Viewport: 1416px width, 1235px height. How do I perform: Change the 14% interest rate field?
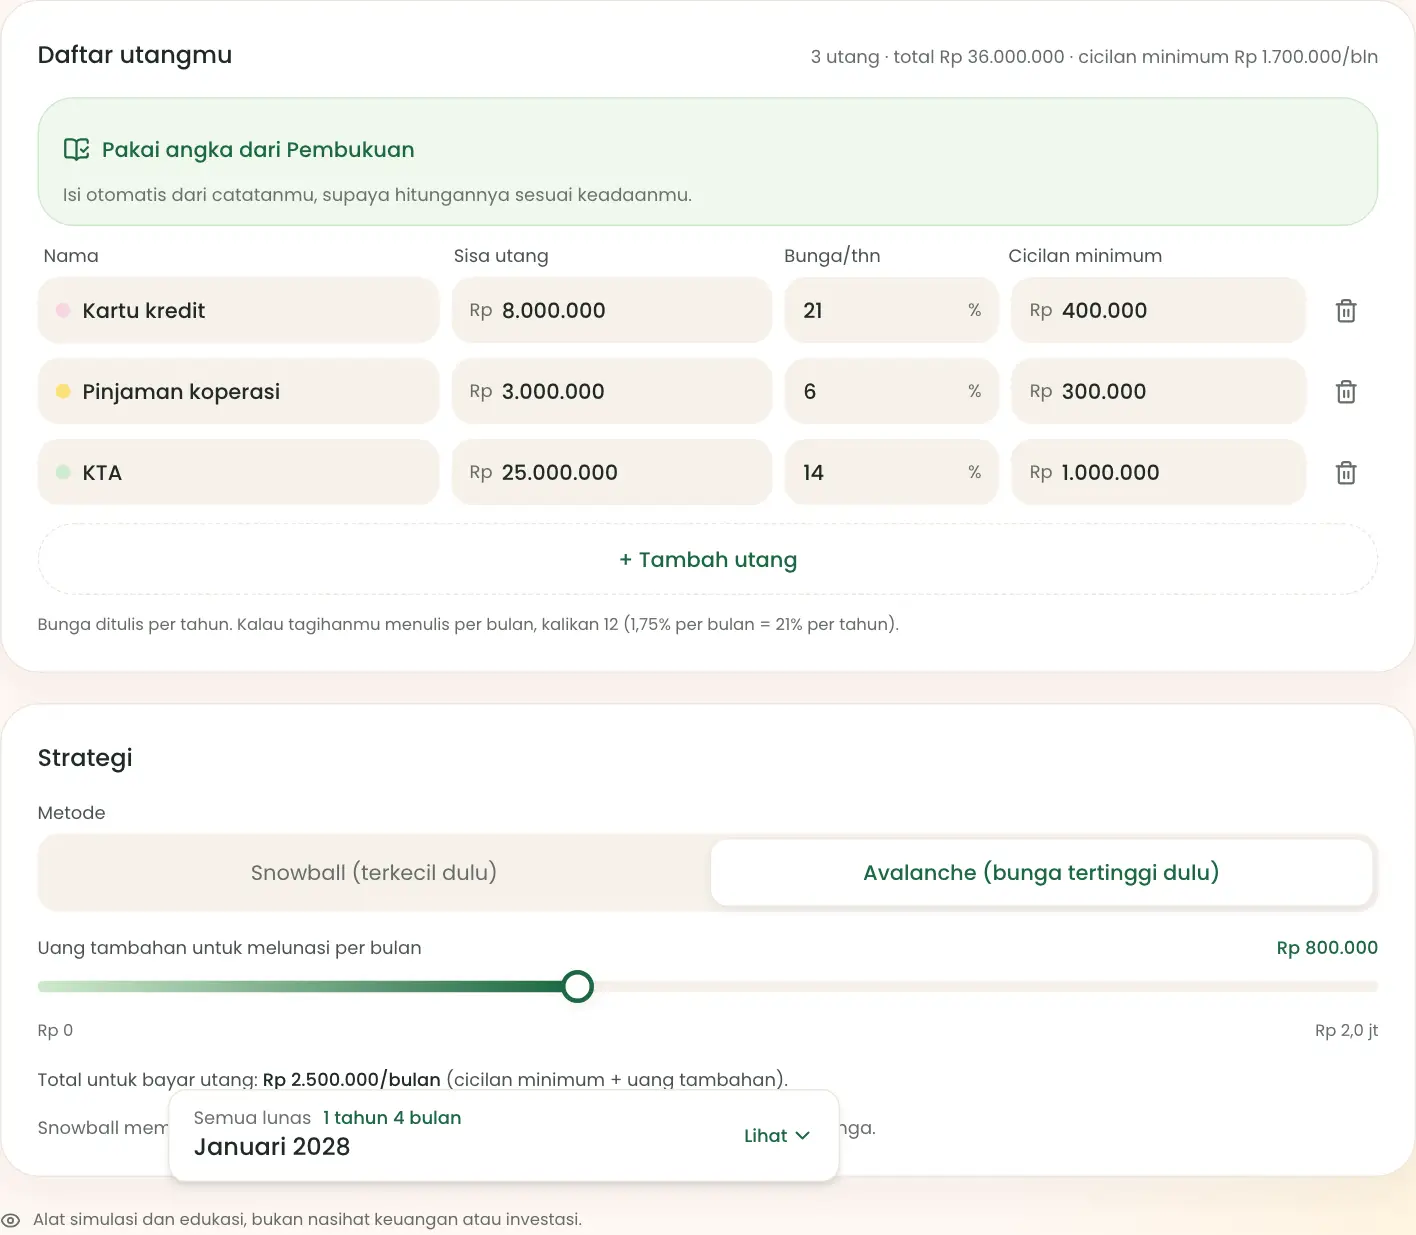(x=892, y=473)
